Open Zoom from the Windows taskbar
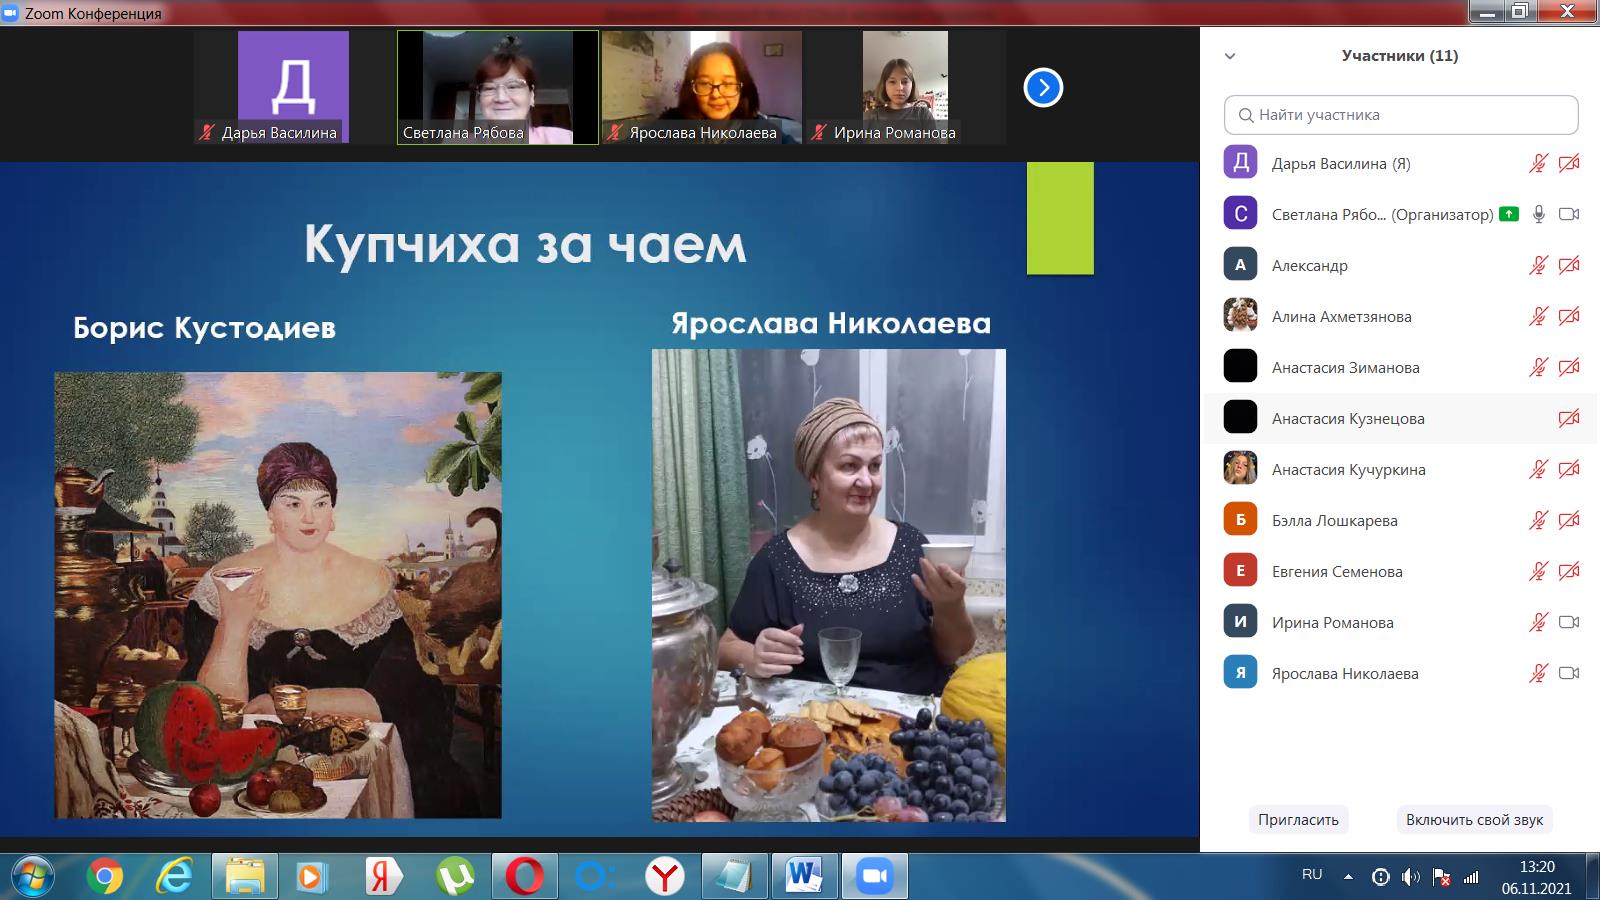Image resolution: width=1600 pixels, height=900 pixels. coord(874,877)
